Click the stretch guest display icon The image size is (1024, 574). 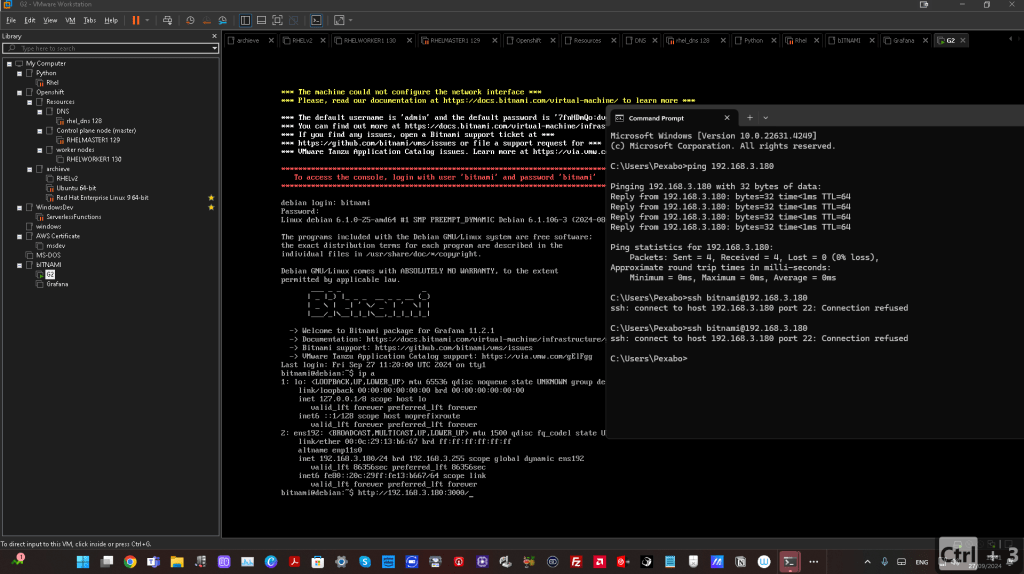(339, 20)
